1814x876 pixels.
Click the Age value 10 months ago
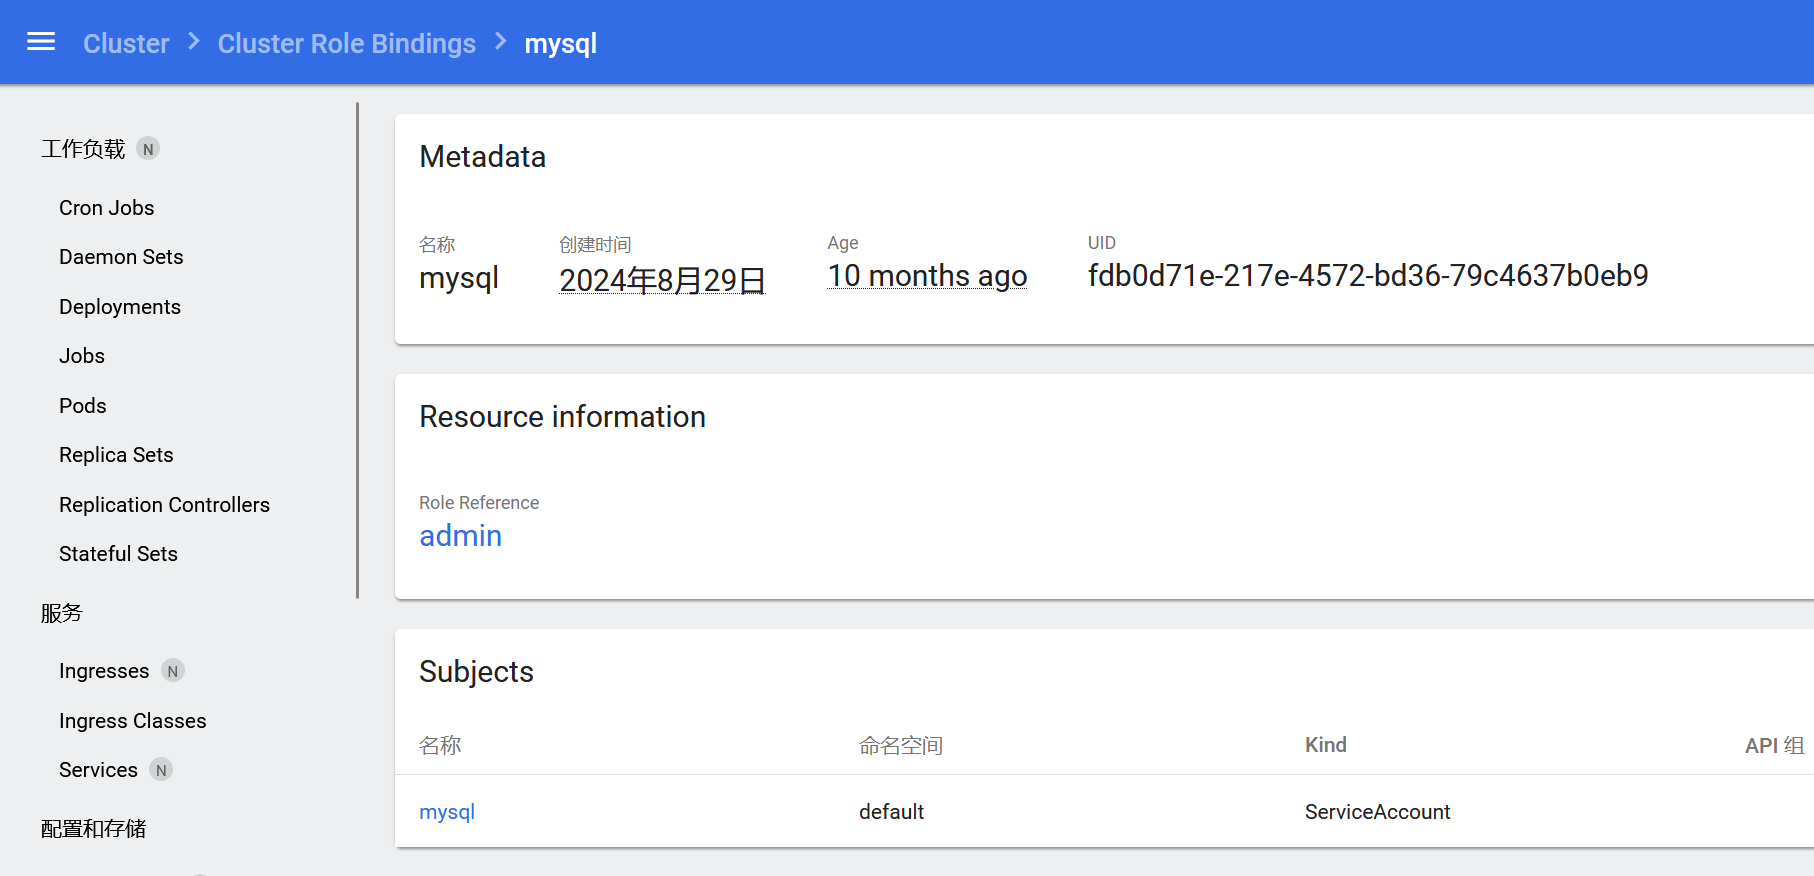point(927,276)
